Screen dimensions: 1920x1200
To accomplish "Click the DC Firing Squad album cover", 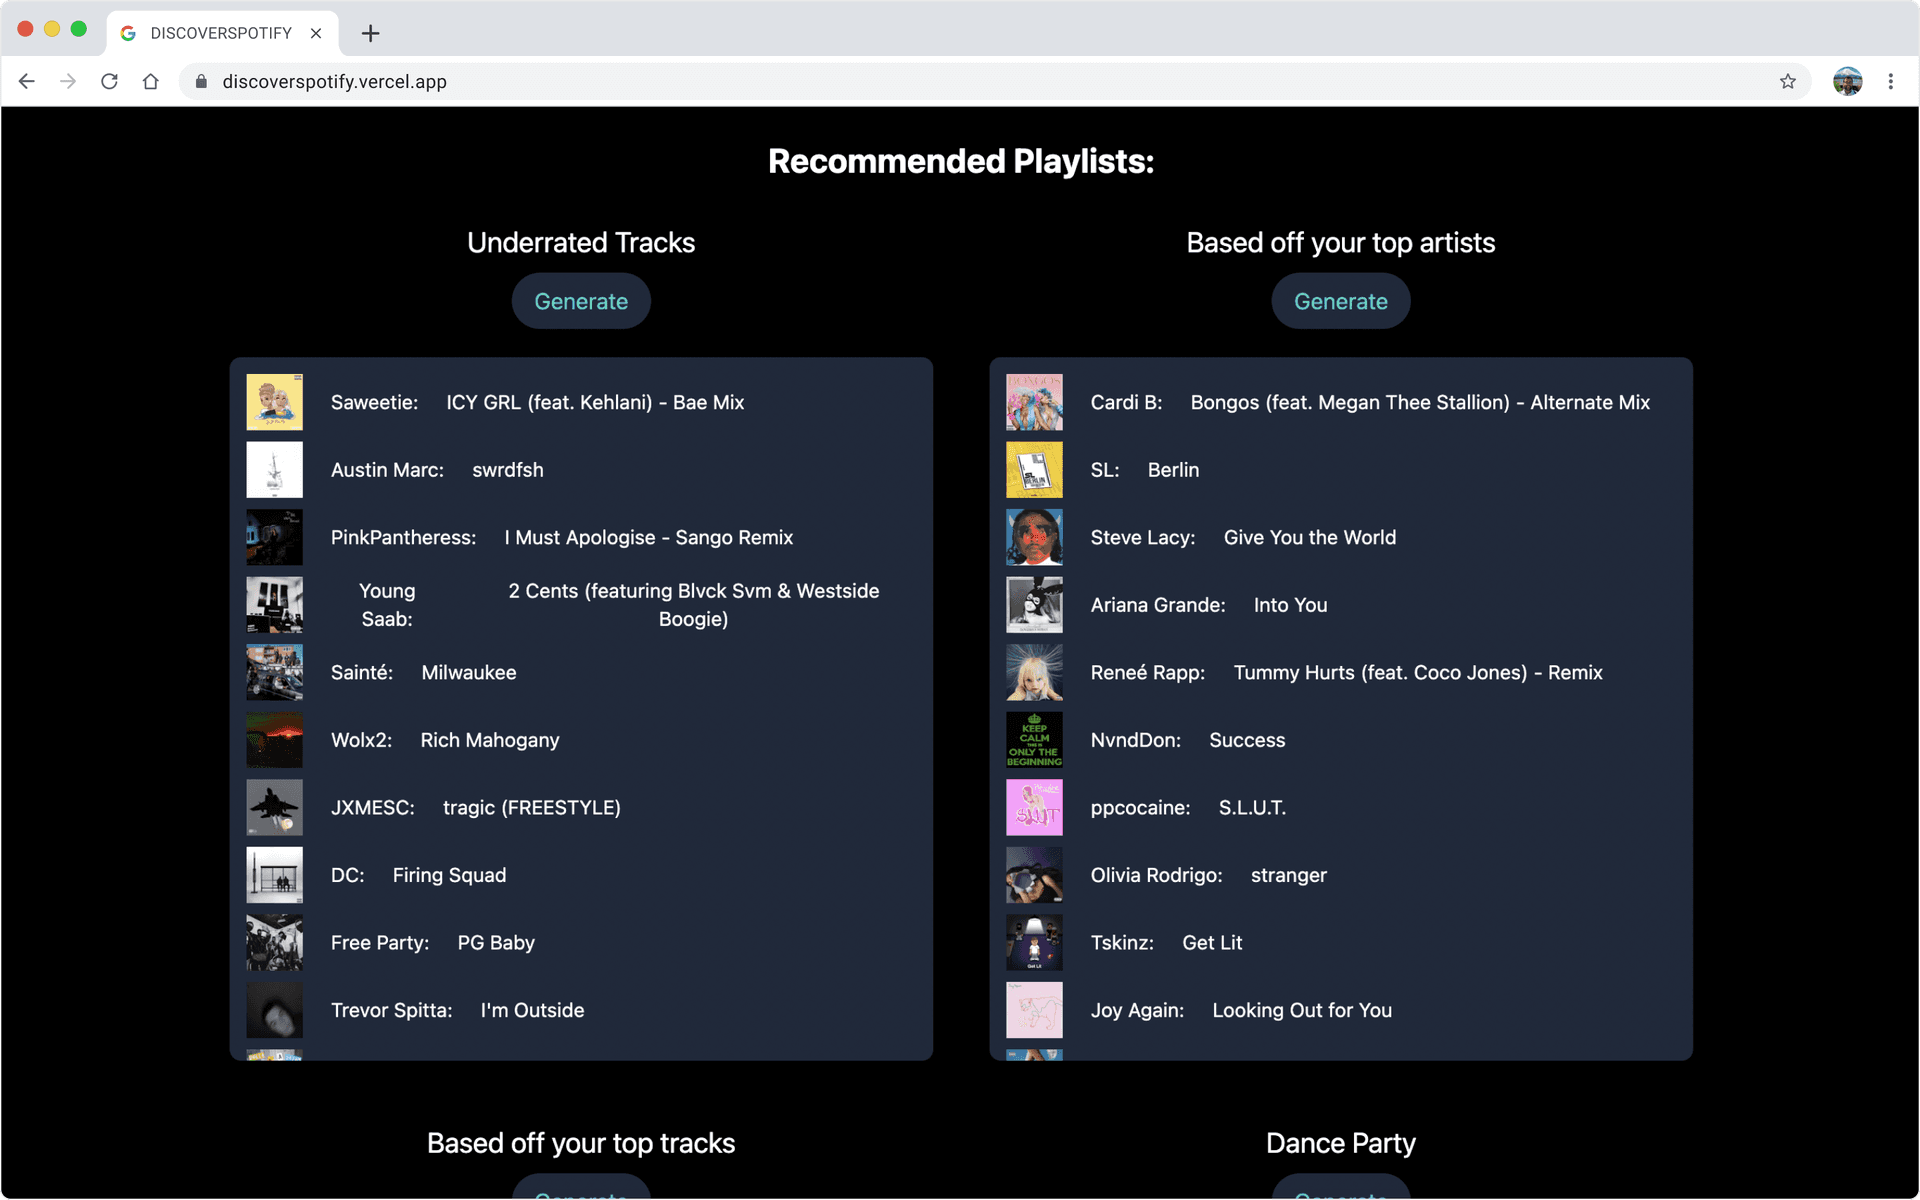I will point(274,875).
